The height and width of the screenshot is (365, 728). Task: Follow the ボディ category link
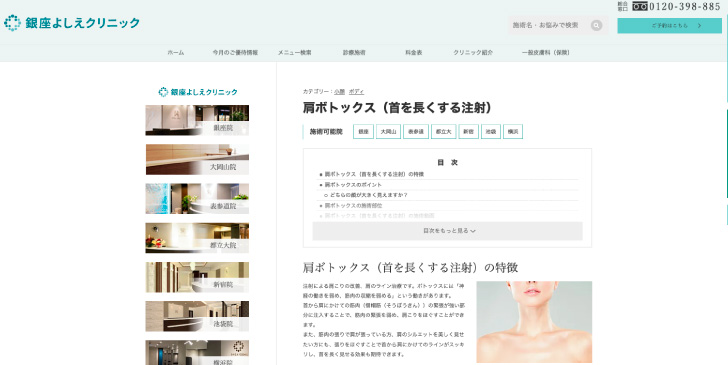(x=357, y=92)
